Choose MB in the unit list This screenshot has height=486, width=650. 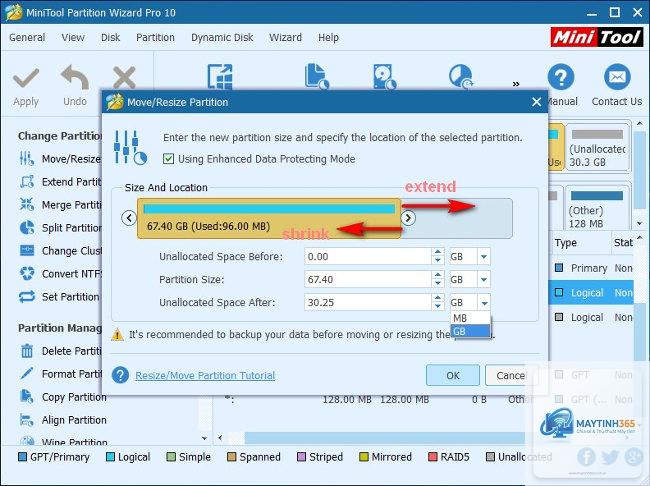pos(470,318)
